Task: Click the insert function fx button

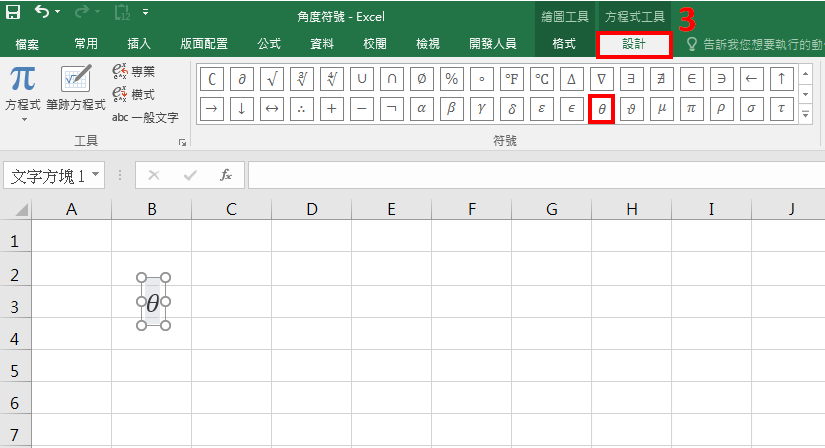Action: (226, 175)
